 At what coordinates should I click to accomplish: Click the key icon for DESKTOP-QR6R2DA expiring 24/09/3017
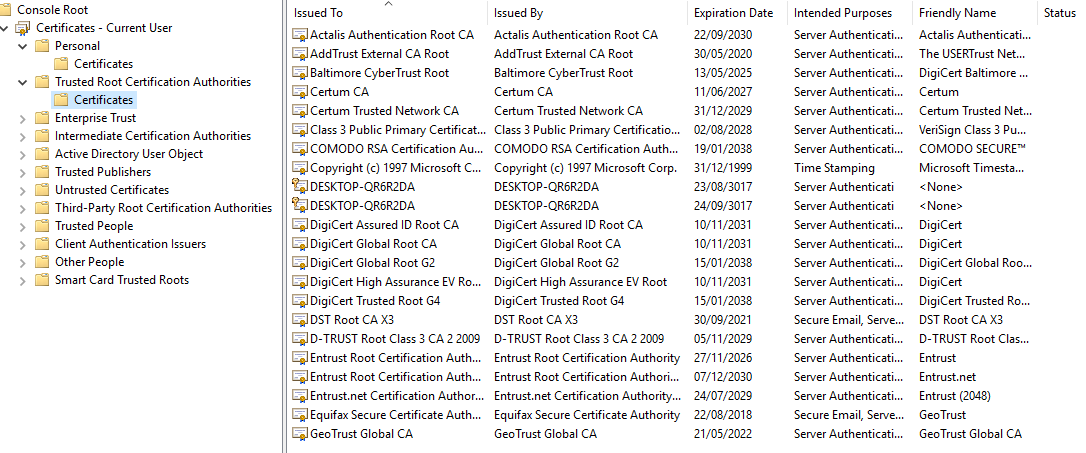[x=300, y=206]
